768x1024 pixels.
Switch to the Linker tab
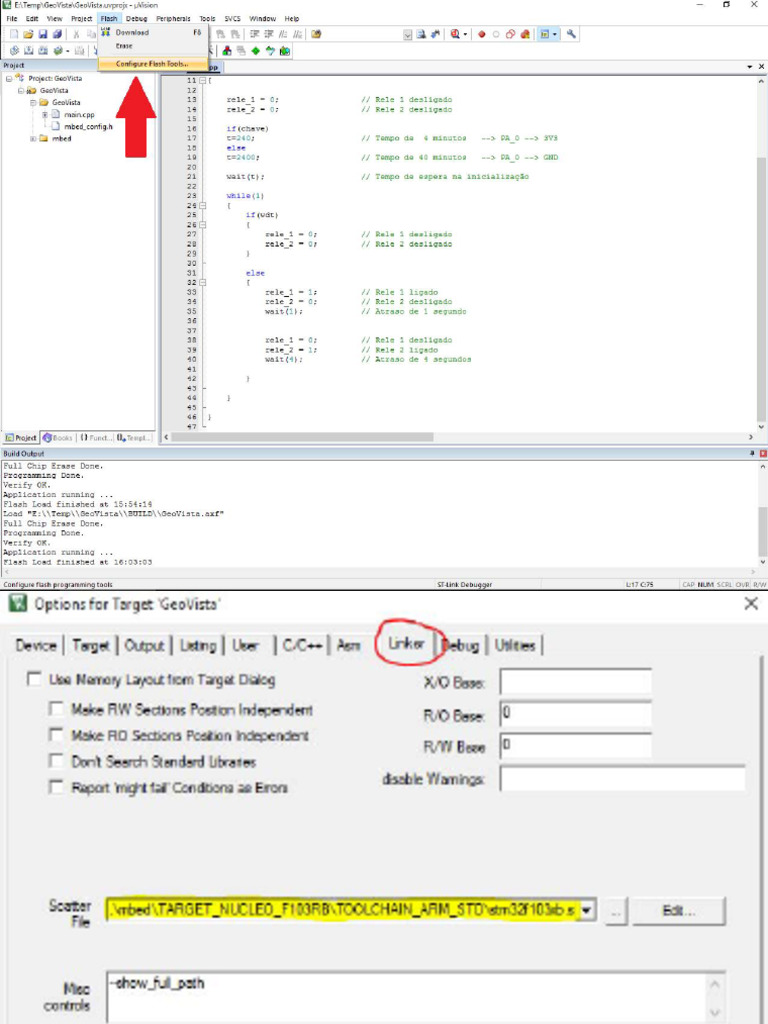coord(406,644)
